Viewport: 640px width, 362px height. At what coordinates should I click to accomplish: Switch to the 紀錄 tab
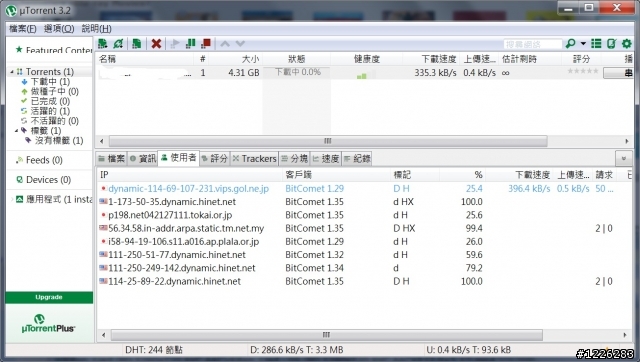pos(357,158)
